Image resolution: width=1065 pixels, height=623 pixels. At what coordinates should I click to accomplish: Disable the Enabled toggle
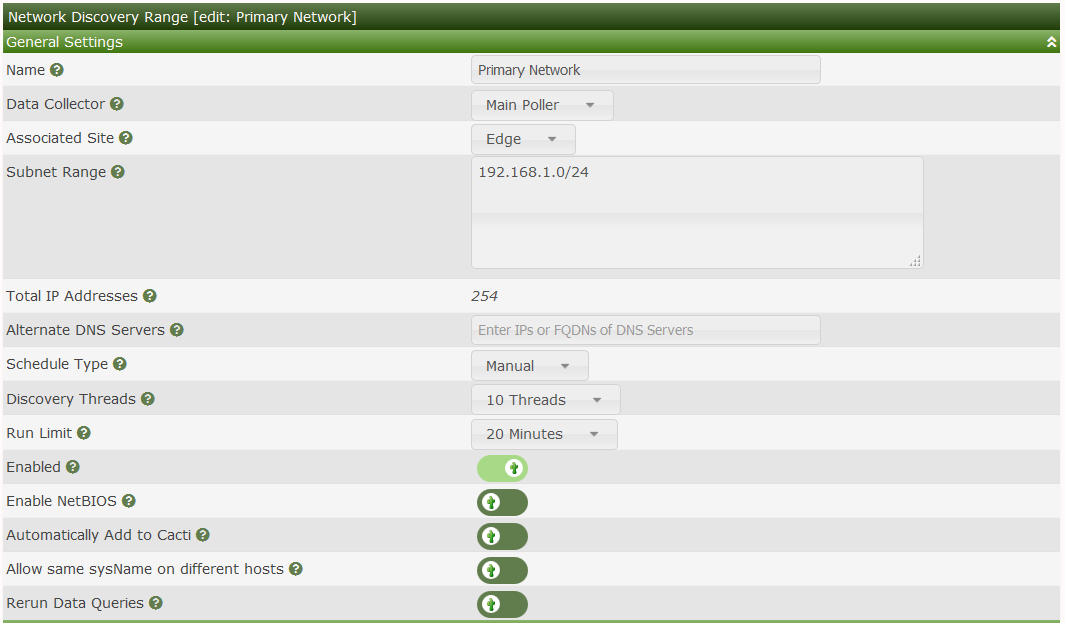point(502,468)
